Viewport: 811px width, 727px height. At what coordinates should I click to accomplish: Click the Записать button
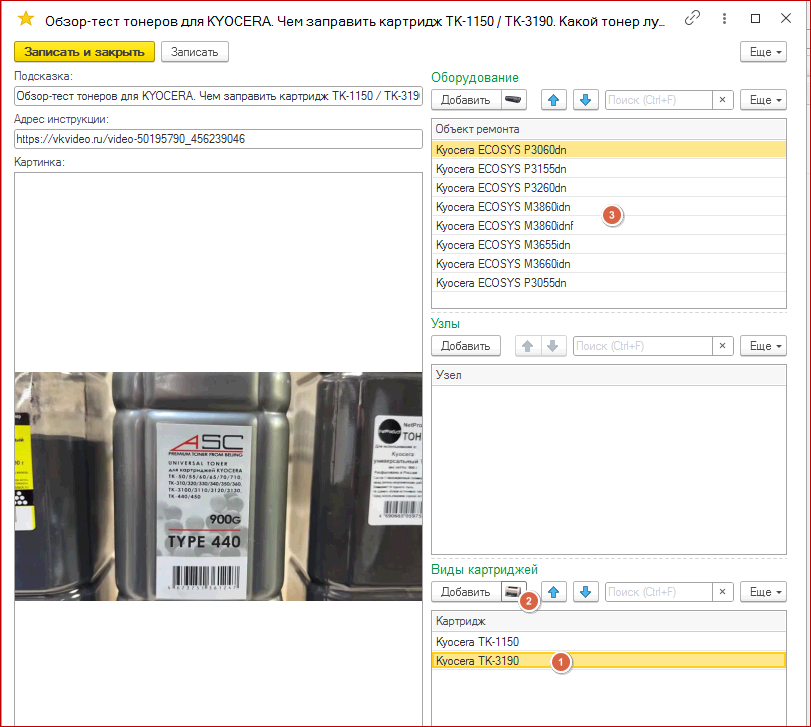tap(194, 52)
